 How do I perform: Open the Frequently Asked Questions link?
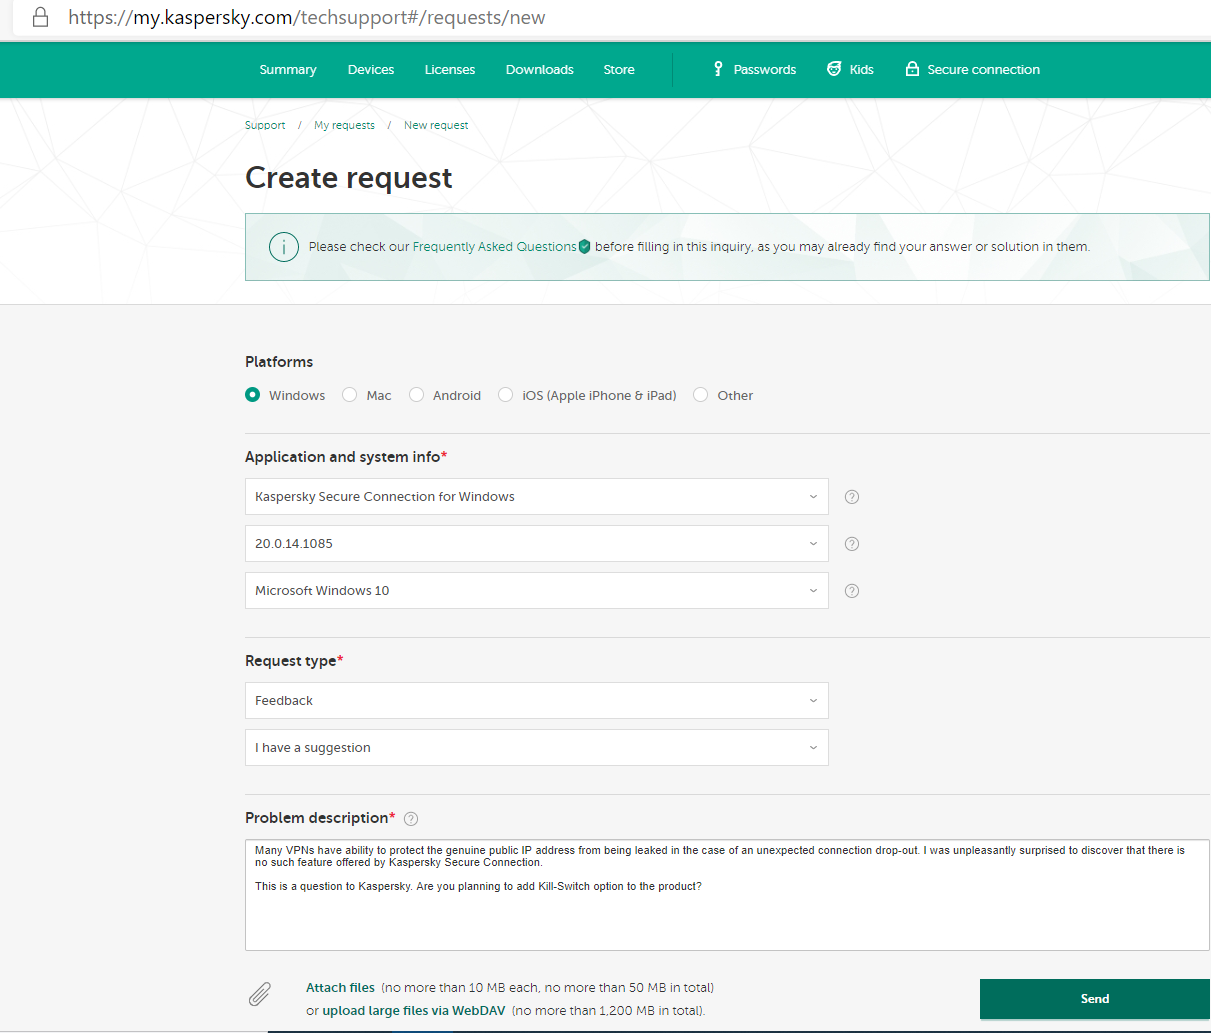pos(495,247)
